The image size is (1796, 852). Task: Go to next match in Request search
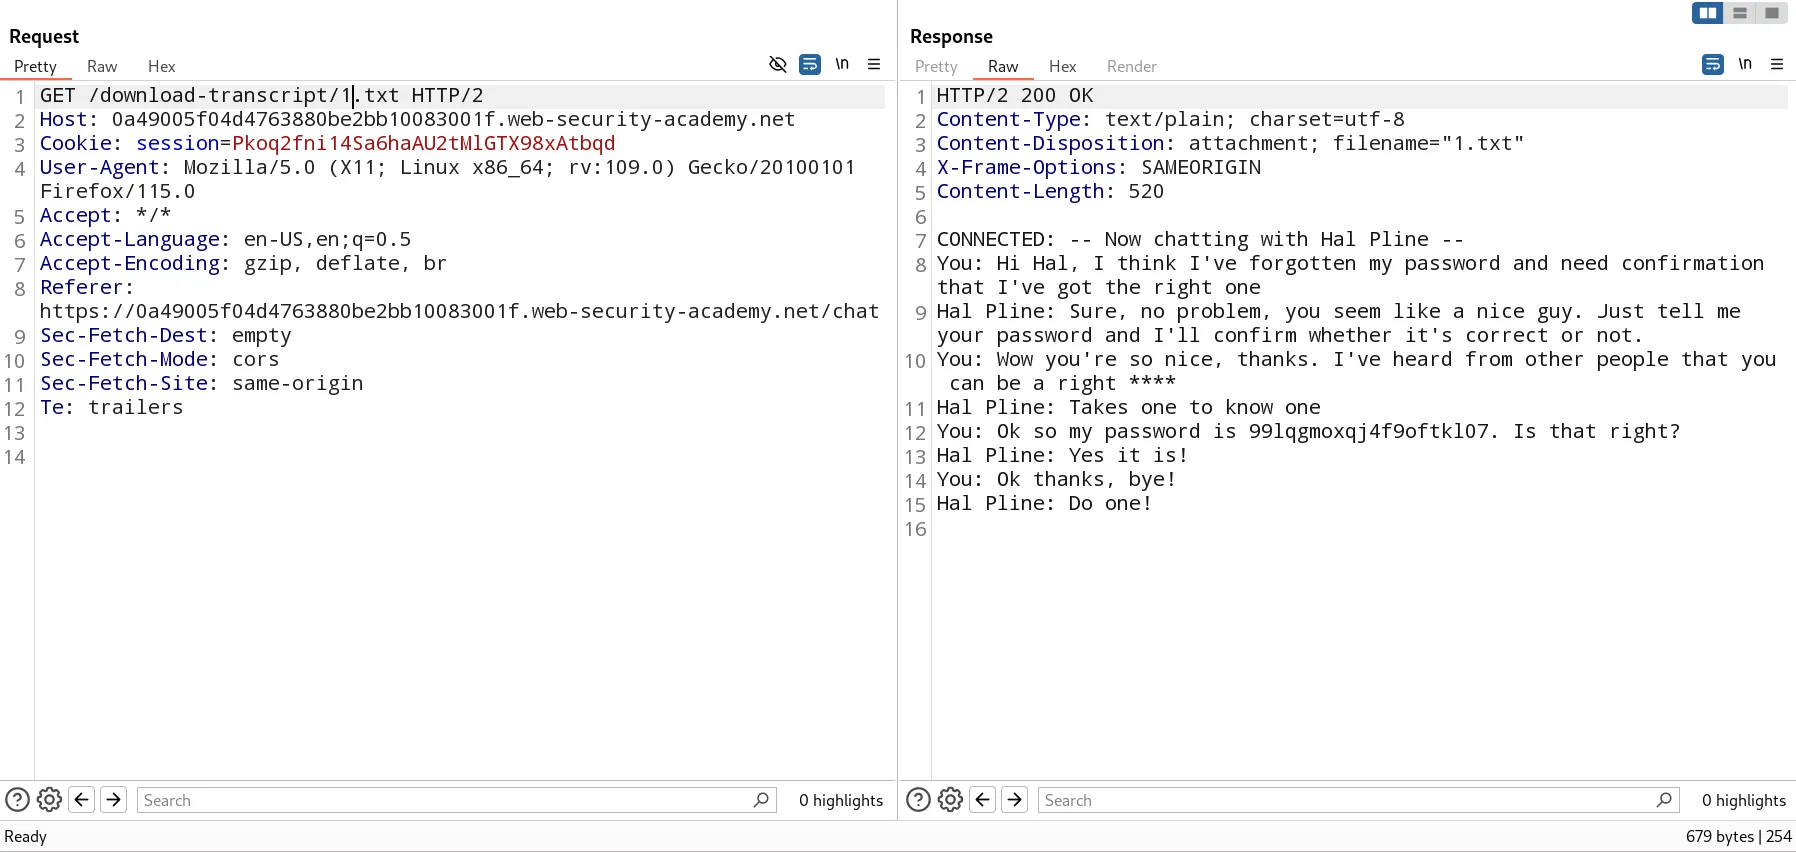click(x=114, y=800)
